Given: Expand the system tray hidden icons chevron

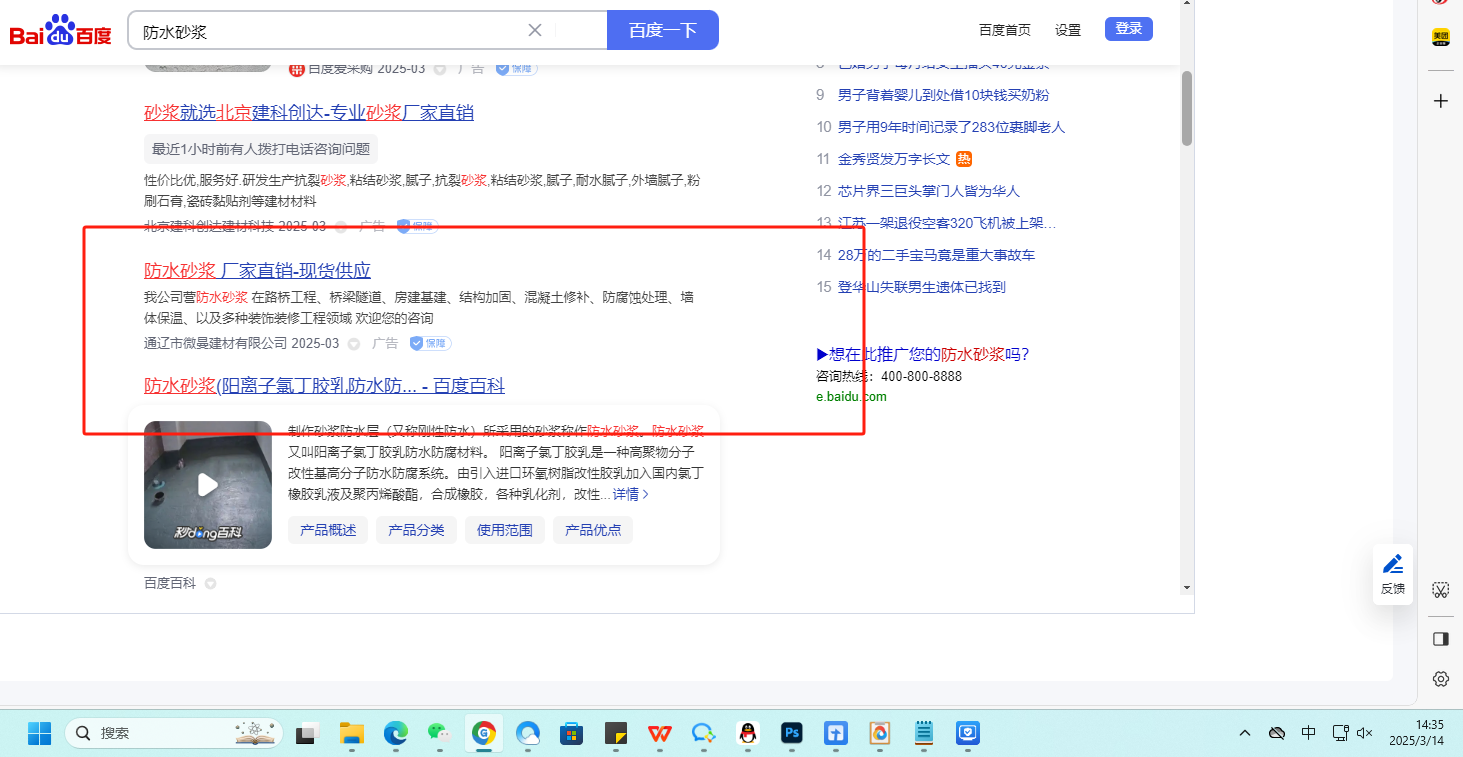Looking at the screenshot, I should click(1245, 733).
